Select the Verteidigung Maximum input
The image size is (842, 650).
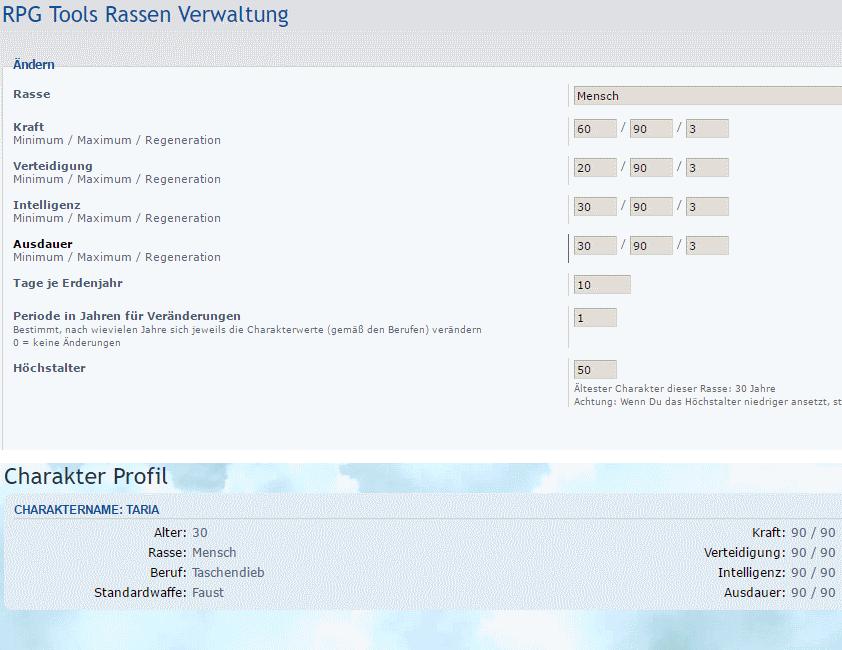point(650,167)
